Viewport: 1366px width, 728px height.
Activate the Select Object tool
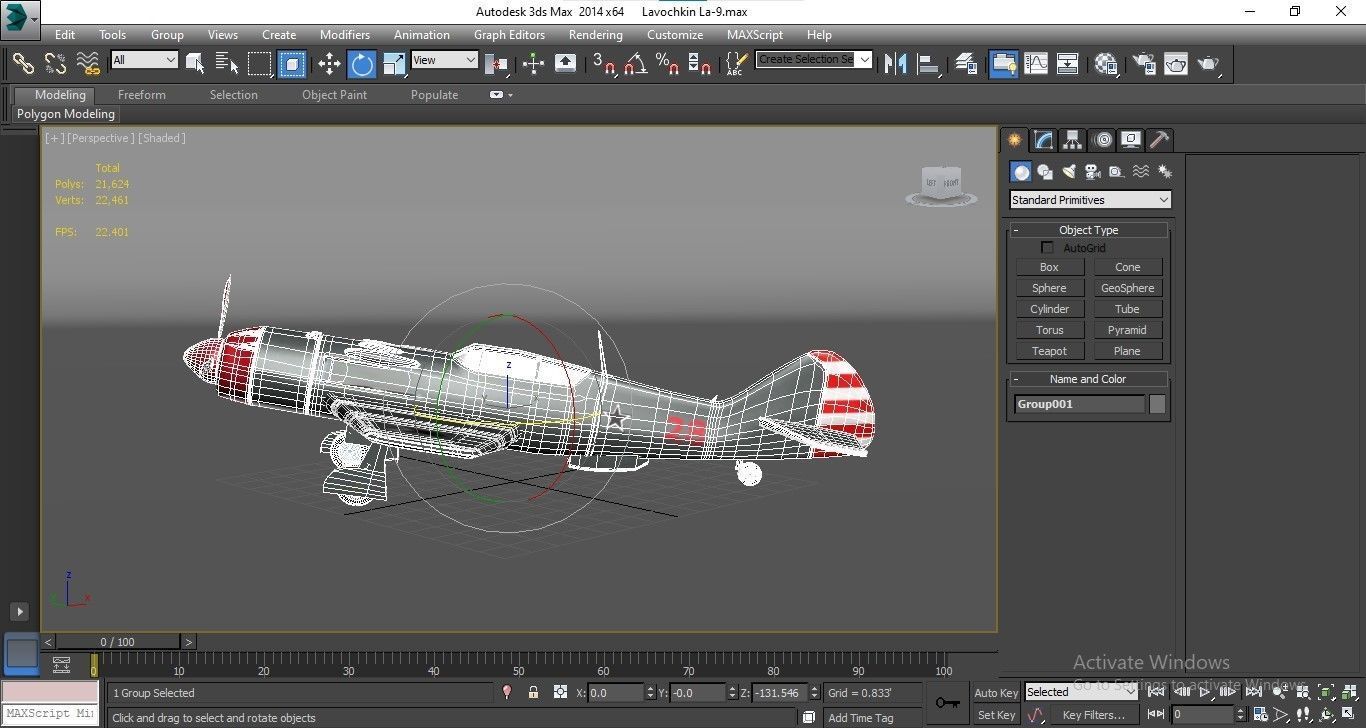pos(195,64)
